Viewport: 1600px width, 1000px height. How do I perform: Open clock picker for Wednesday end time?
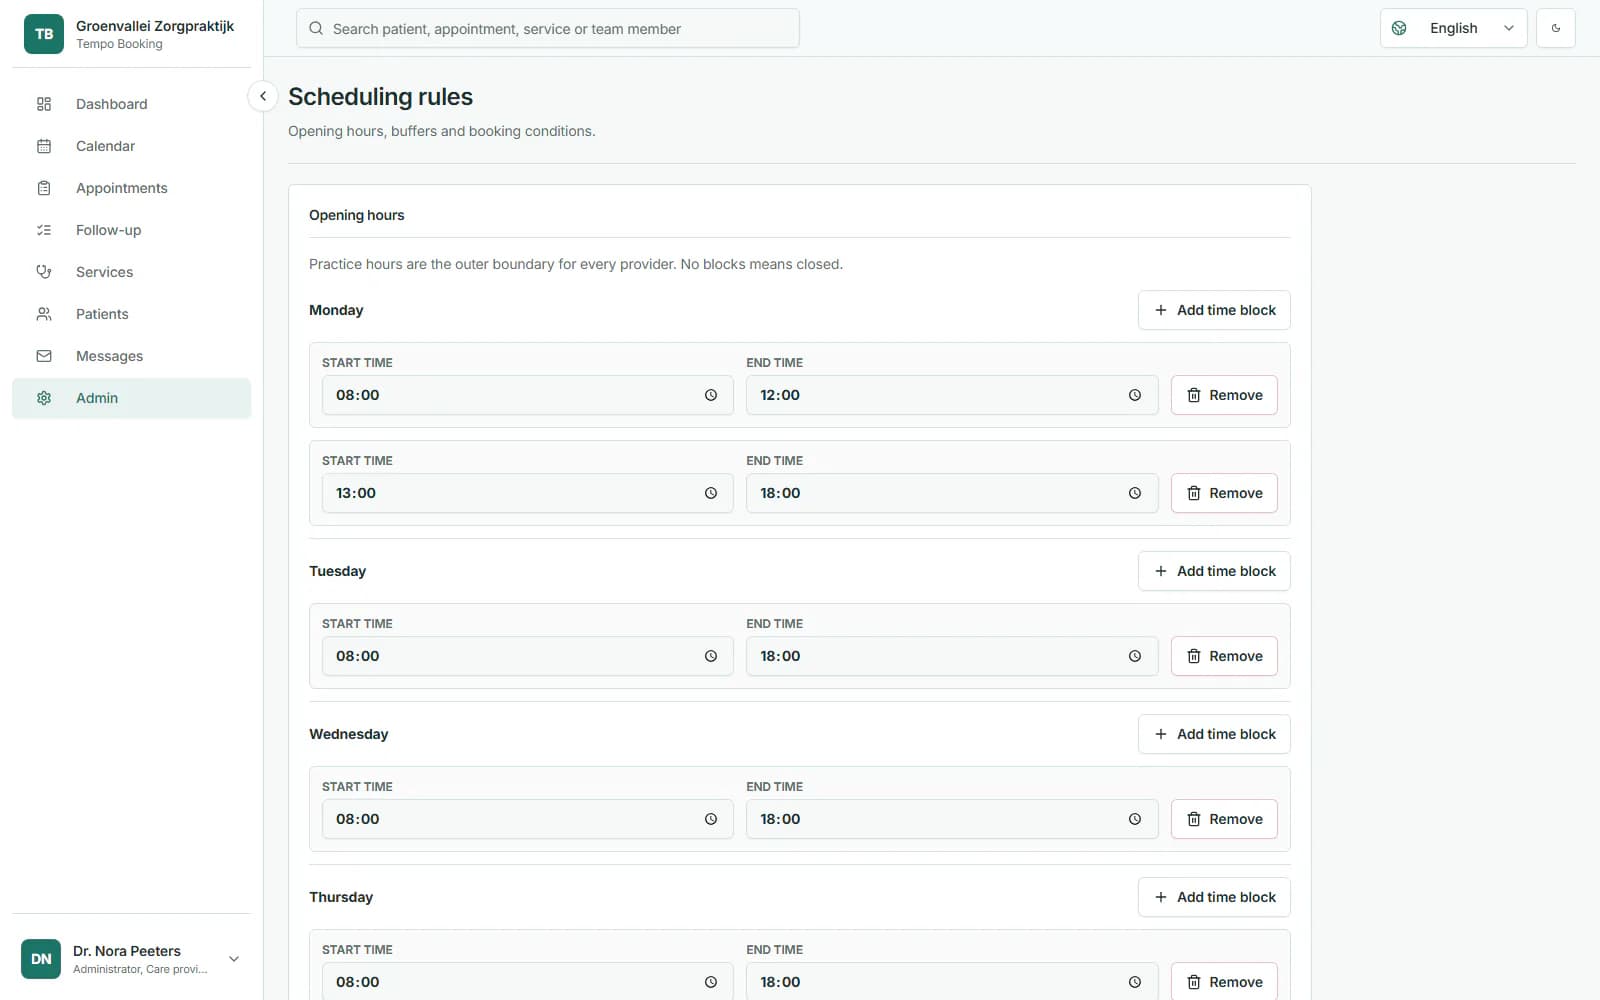(1135, 819)
